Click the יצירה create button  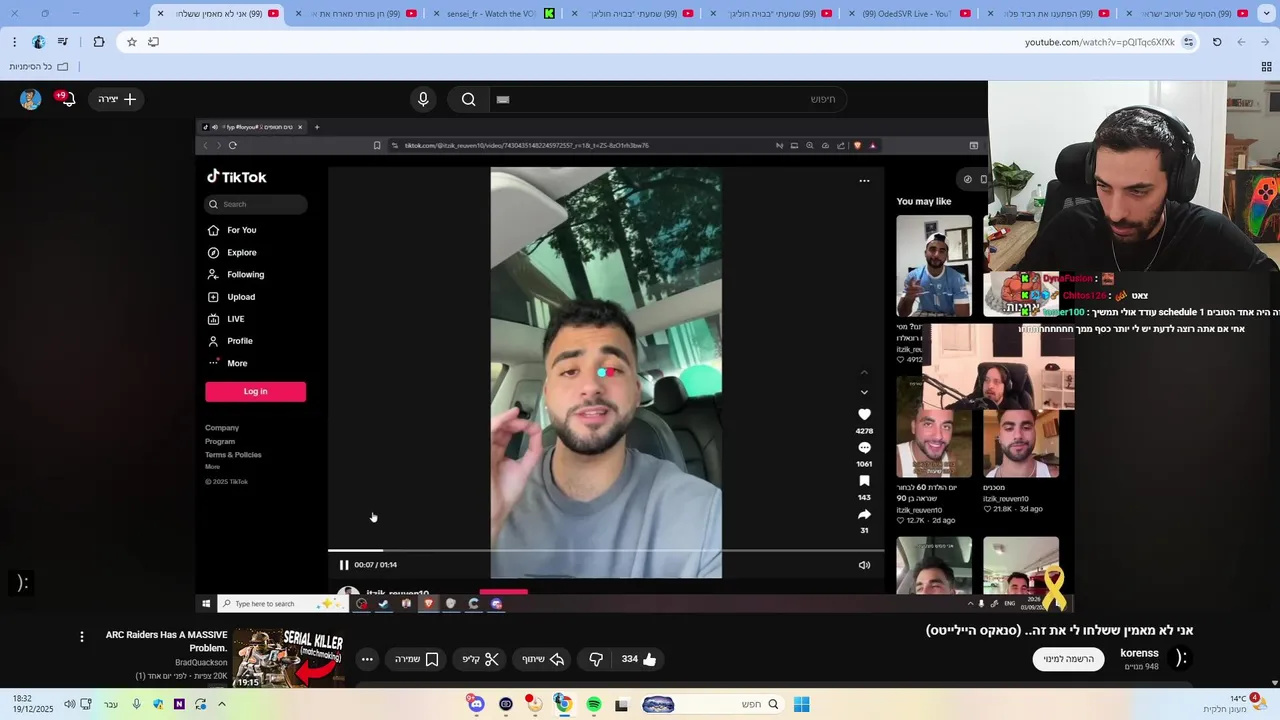[x=117, y=99]
